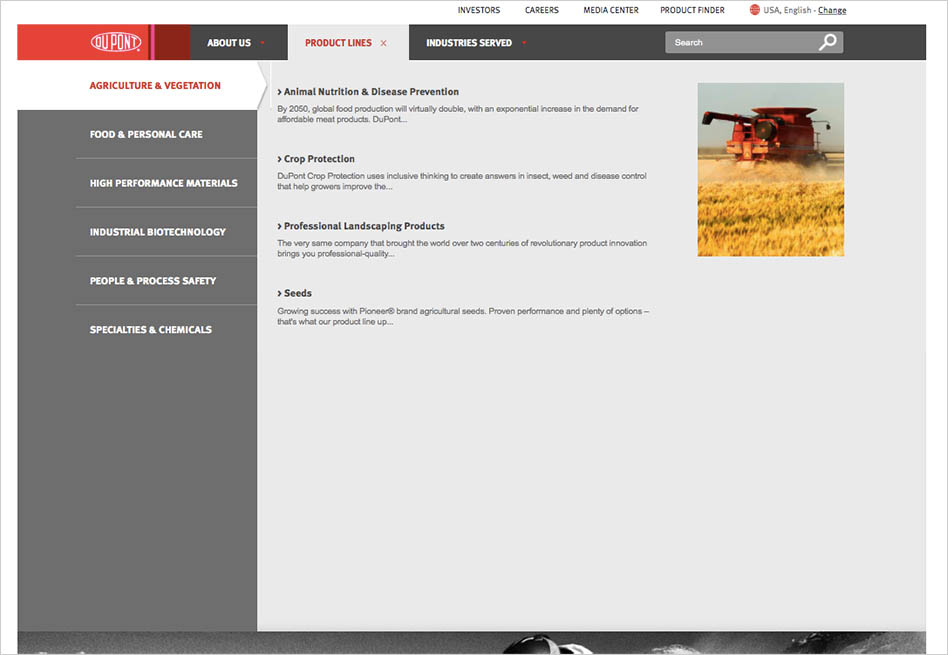The width and height of the screenshot is (948, 655).
Task: Select the Agriculture & Vegetation category
Action: (155, 86)
